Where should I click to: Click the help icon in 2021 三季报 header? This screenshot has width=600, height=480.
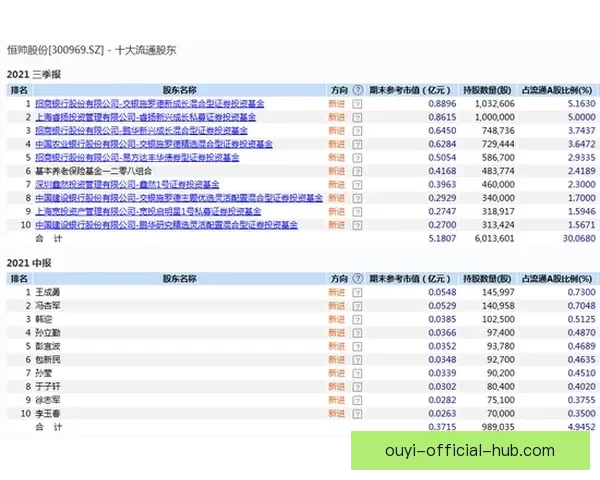(357, 90)
